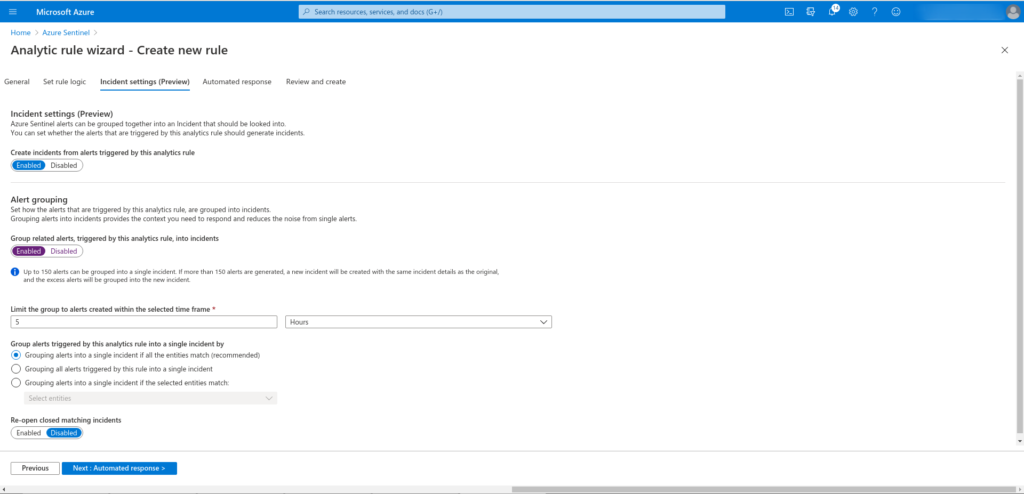Set Group related alerts toggle to Disabled

tap(64, 251)
